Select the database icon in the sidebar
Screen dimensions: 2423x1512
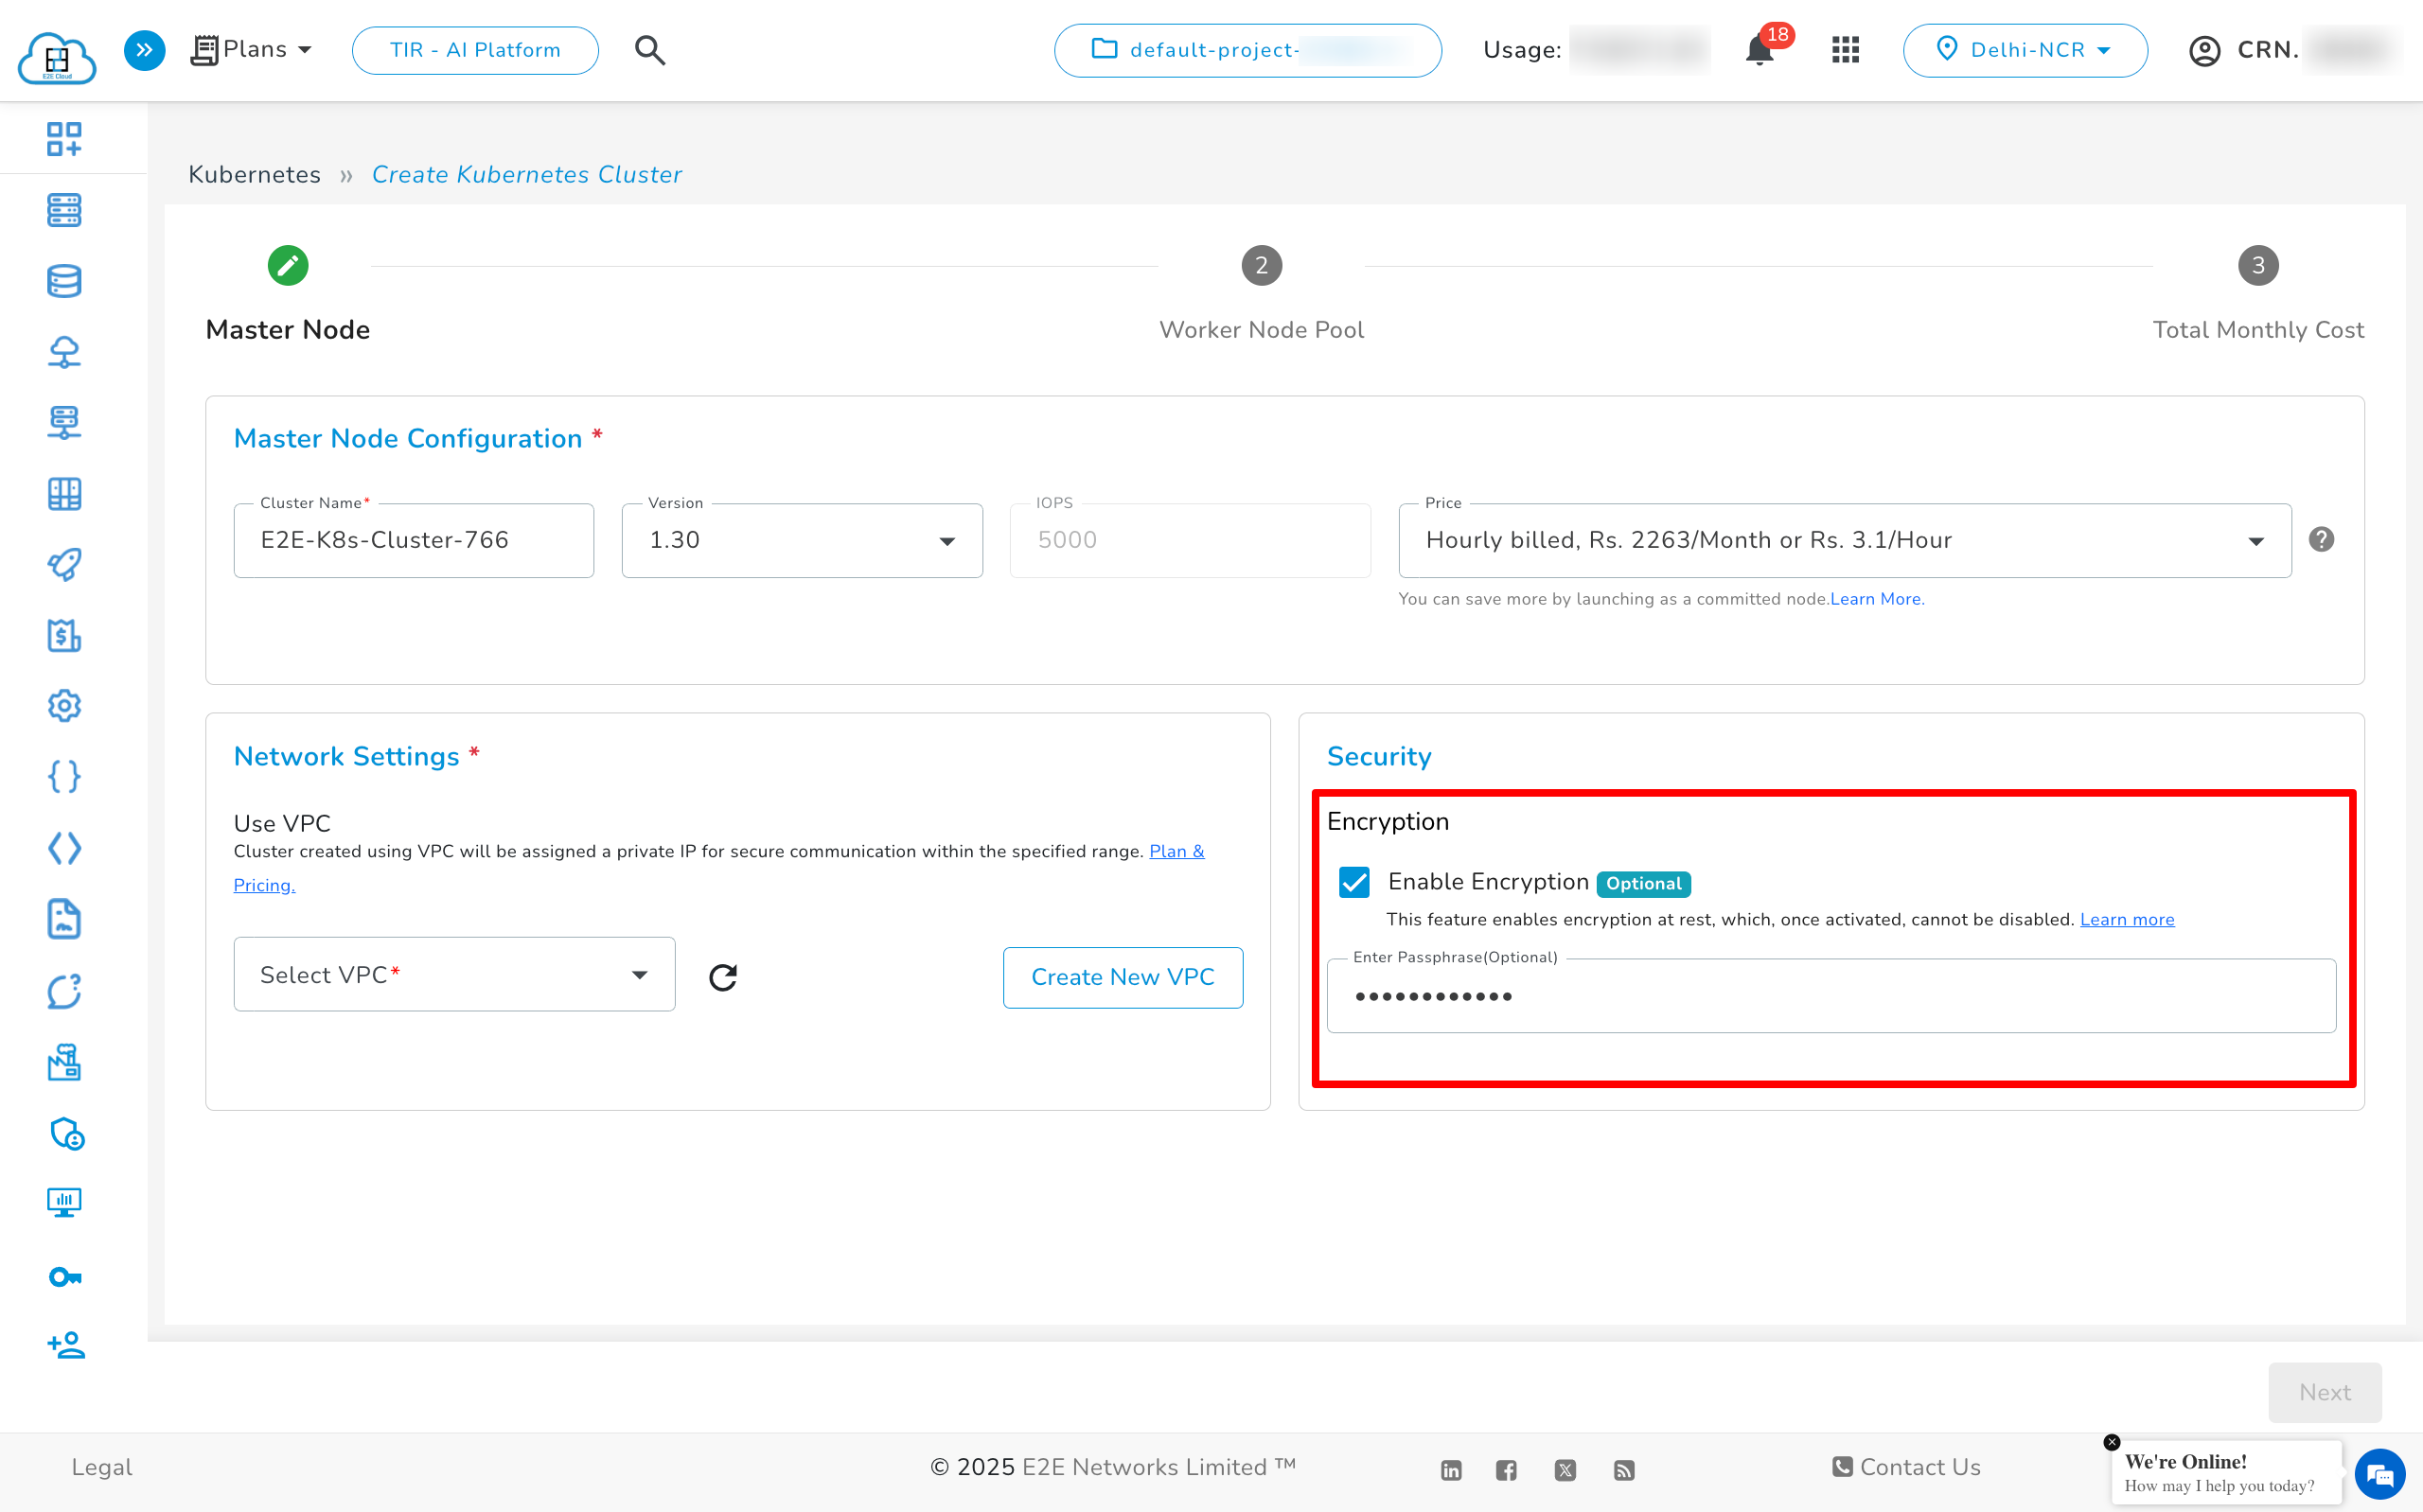(x=64, y=281)
